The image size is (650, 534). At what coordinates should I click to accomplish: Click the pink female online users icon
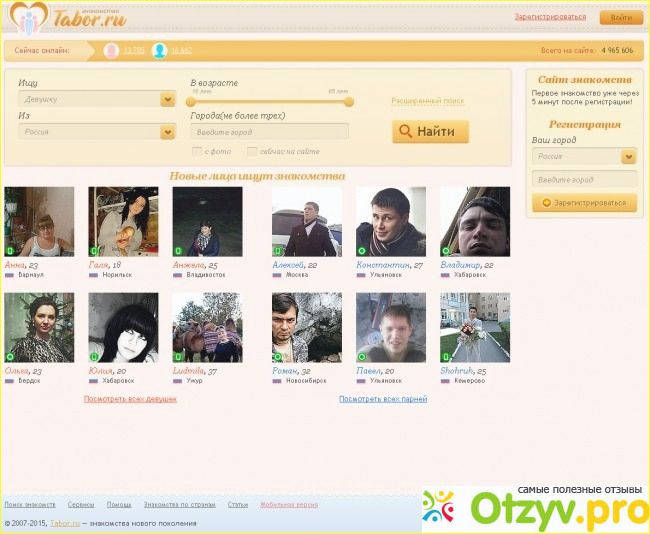[x=111, y=50]
